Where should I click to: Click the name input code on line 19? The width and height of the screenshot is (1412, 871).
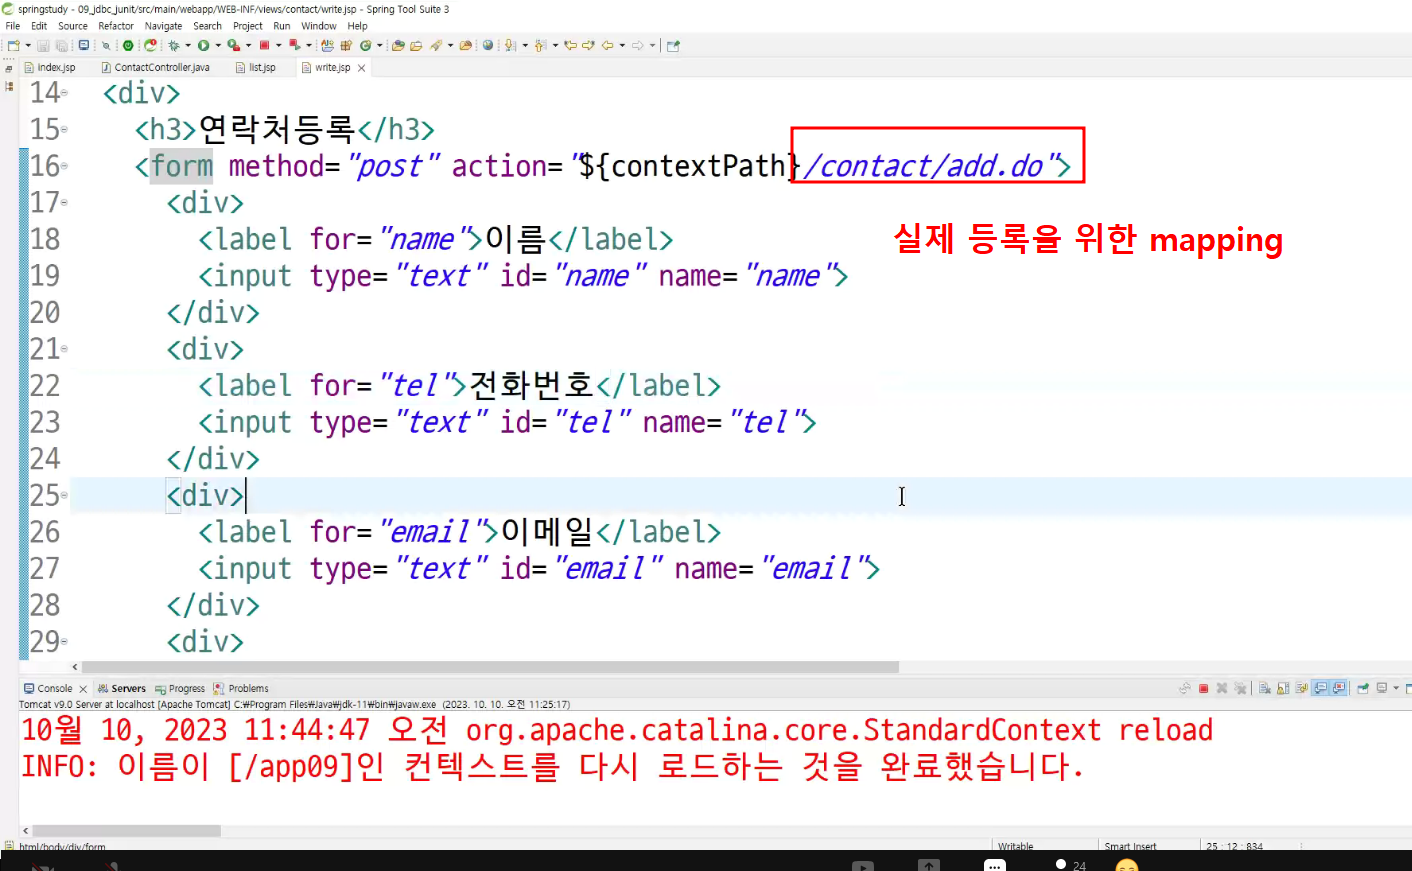coord(523,276)
